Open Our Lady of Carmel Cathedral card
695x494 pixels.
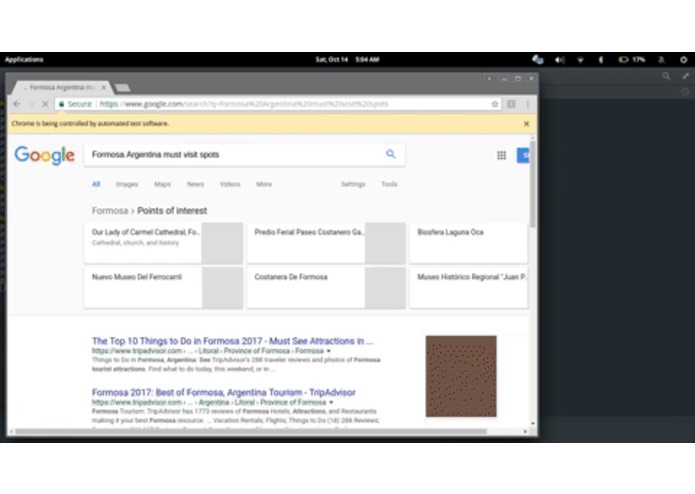164,243
